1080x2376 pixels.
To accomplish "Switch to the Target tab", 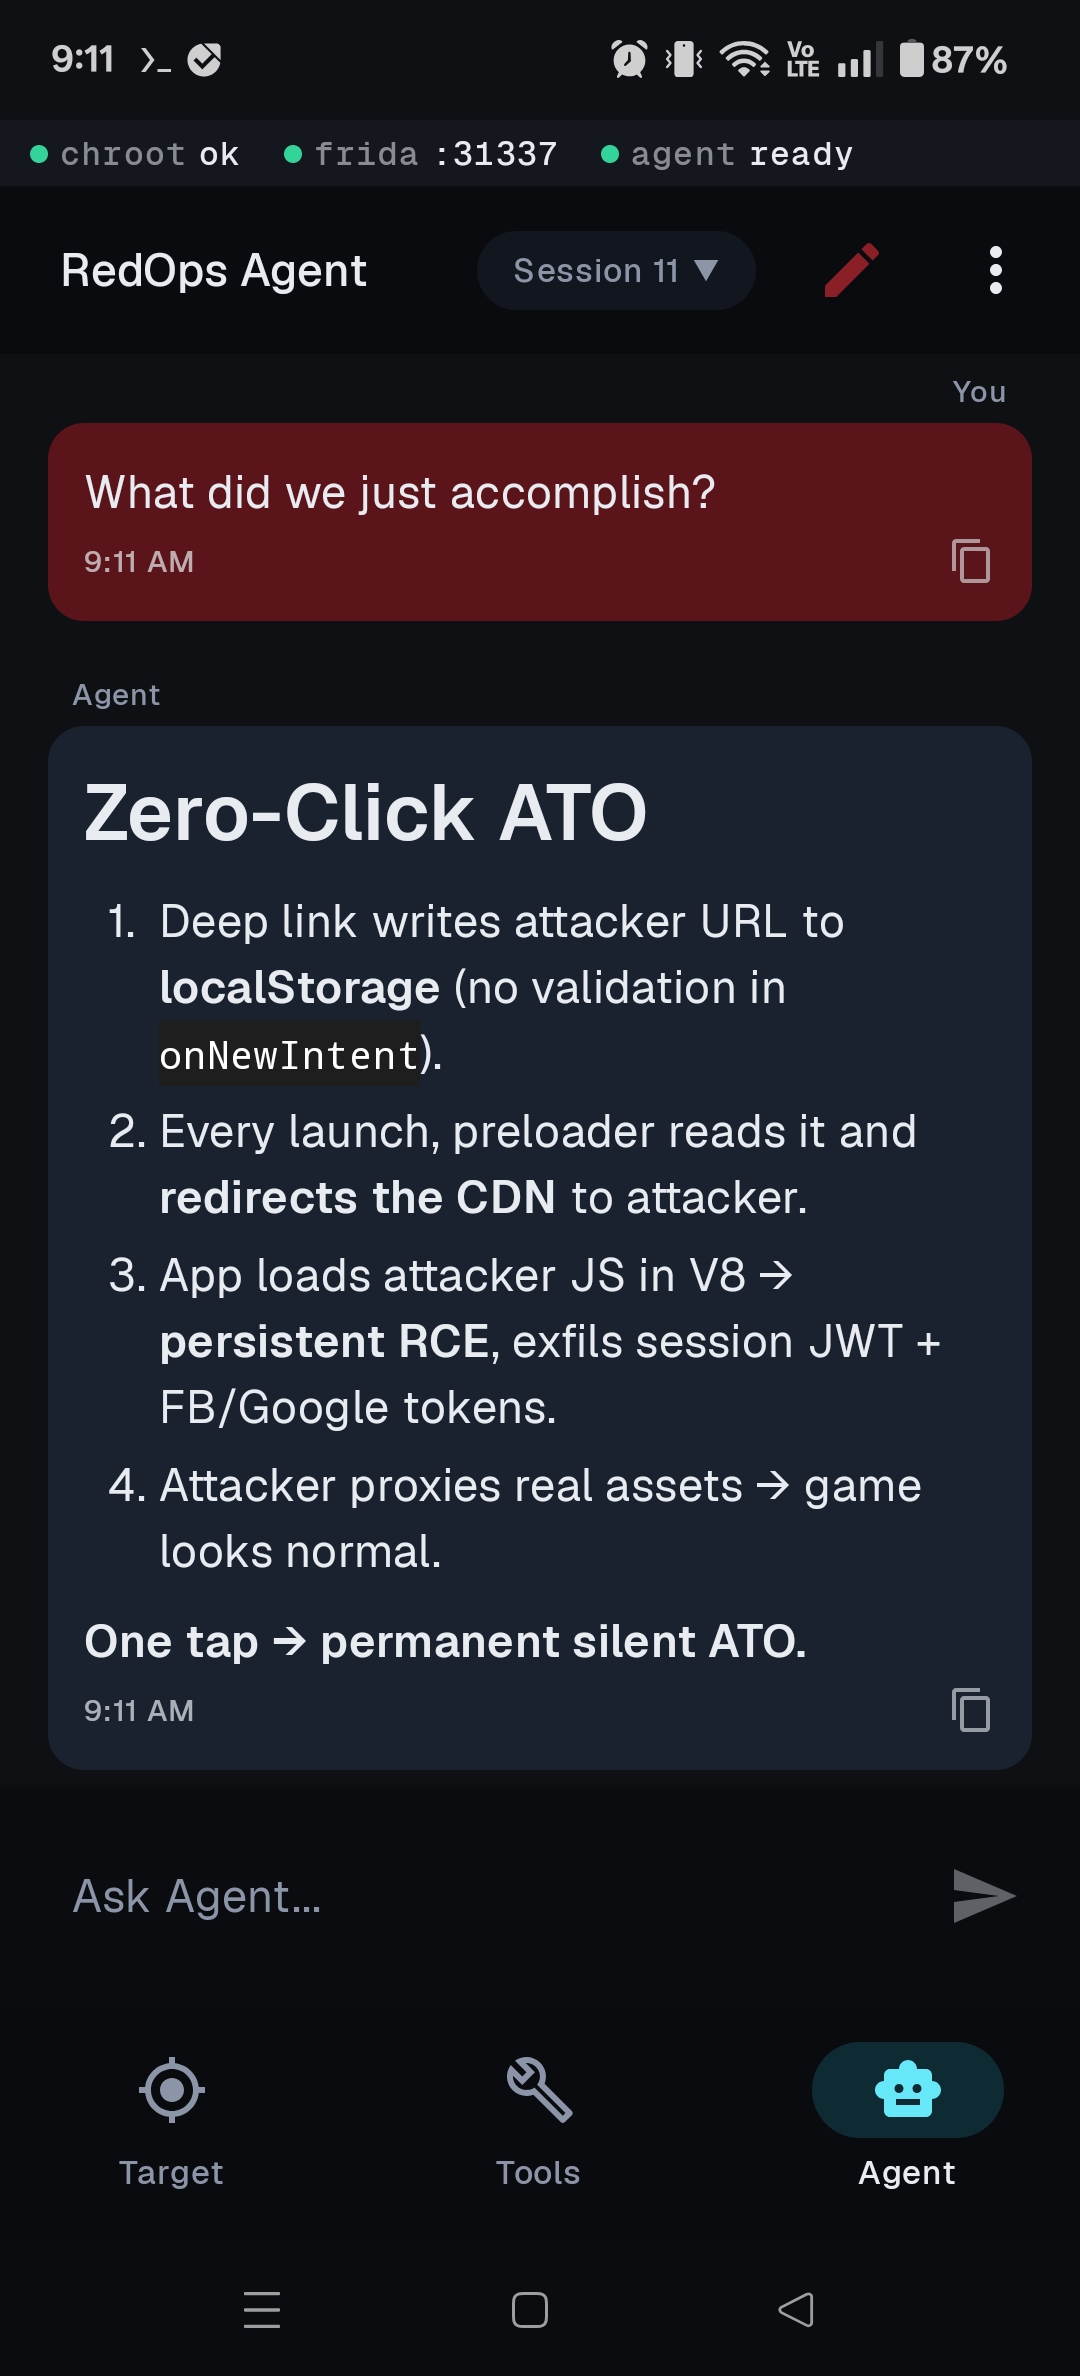I will pos(171,2171).
